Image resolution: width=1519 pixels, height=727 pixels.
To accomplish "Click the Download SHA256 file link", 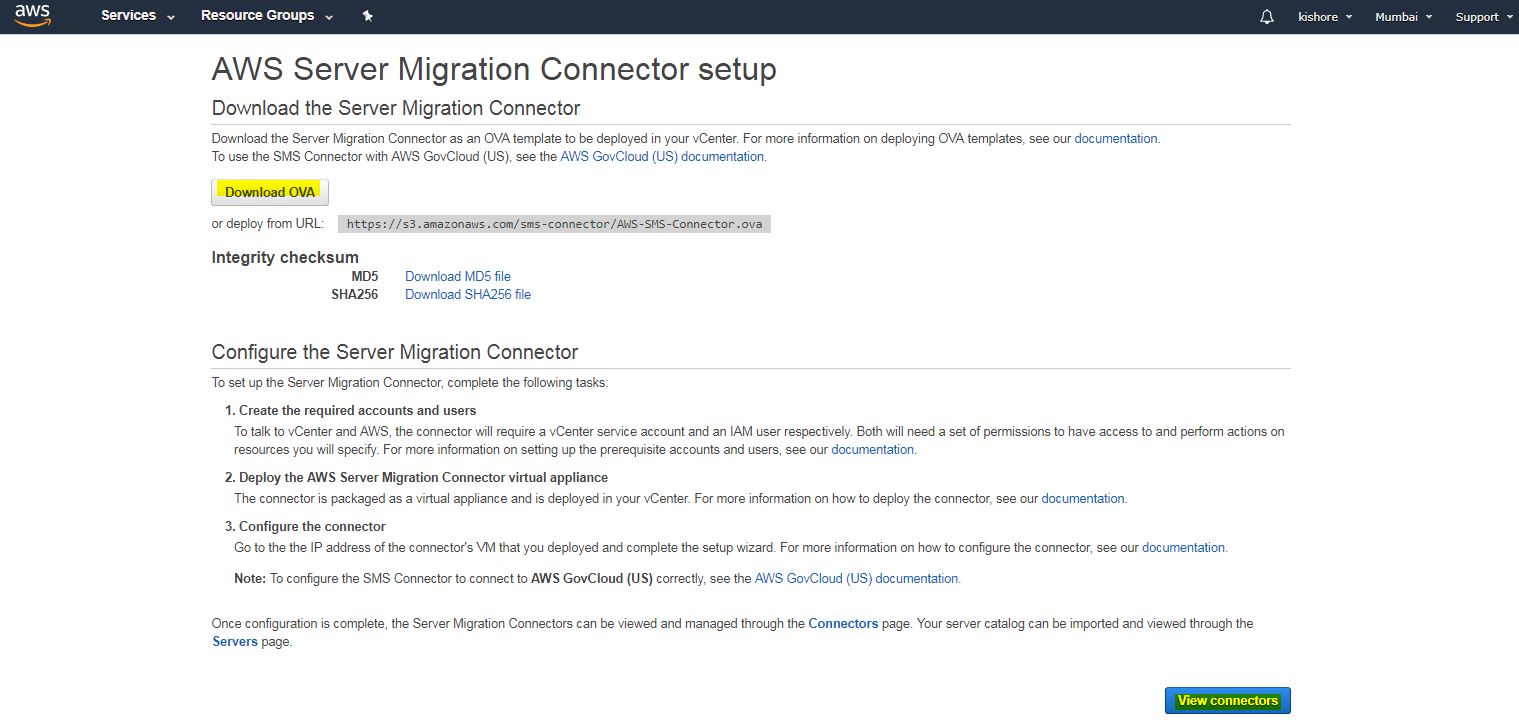I will tap(467, 294).
